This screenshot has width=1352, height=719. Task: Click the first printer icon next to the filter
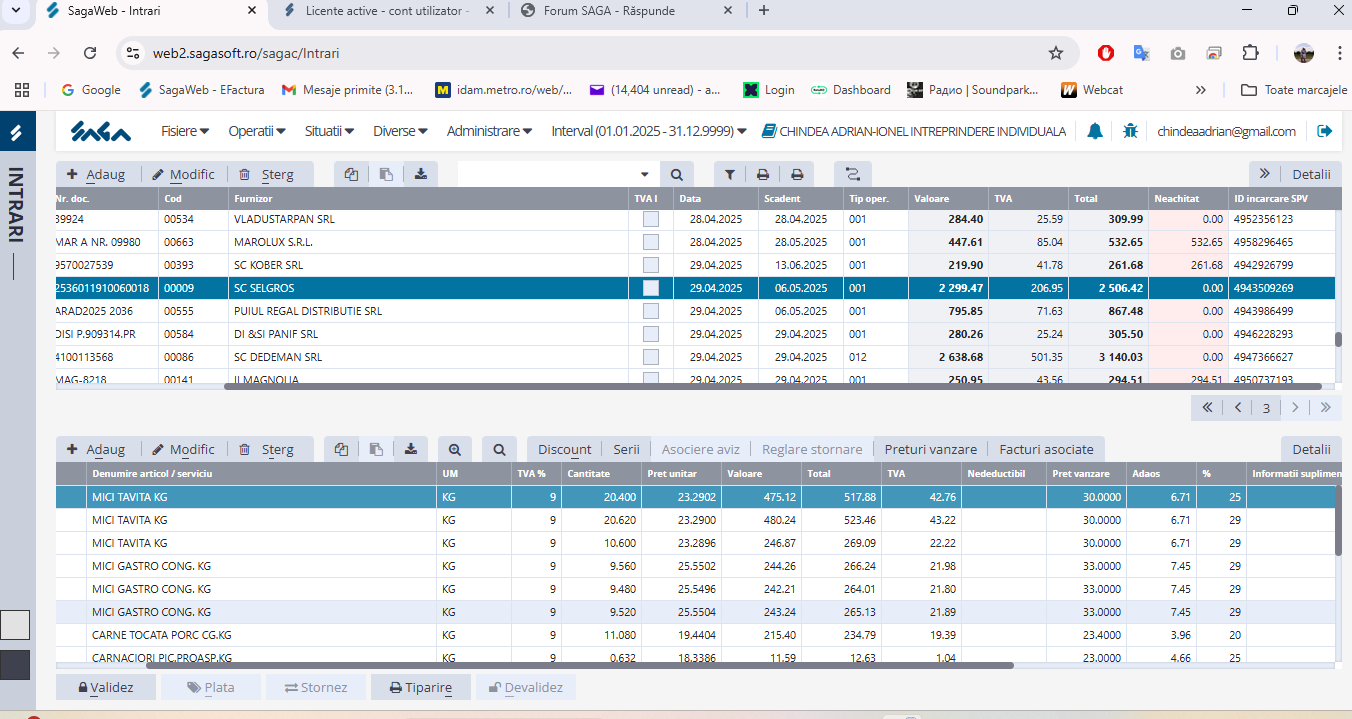(763, 174)
